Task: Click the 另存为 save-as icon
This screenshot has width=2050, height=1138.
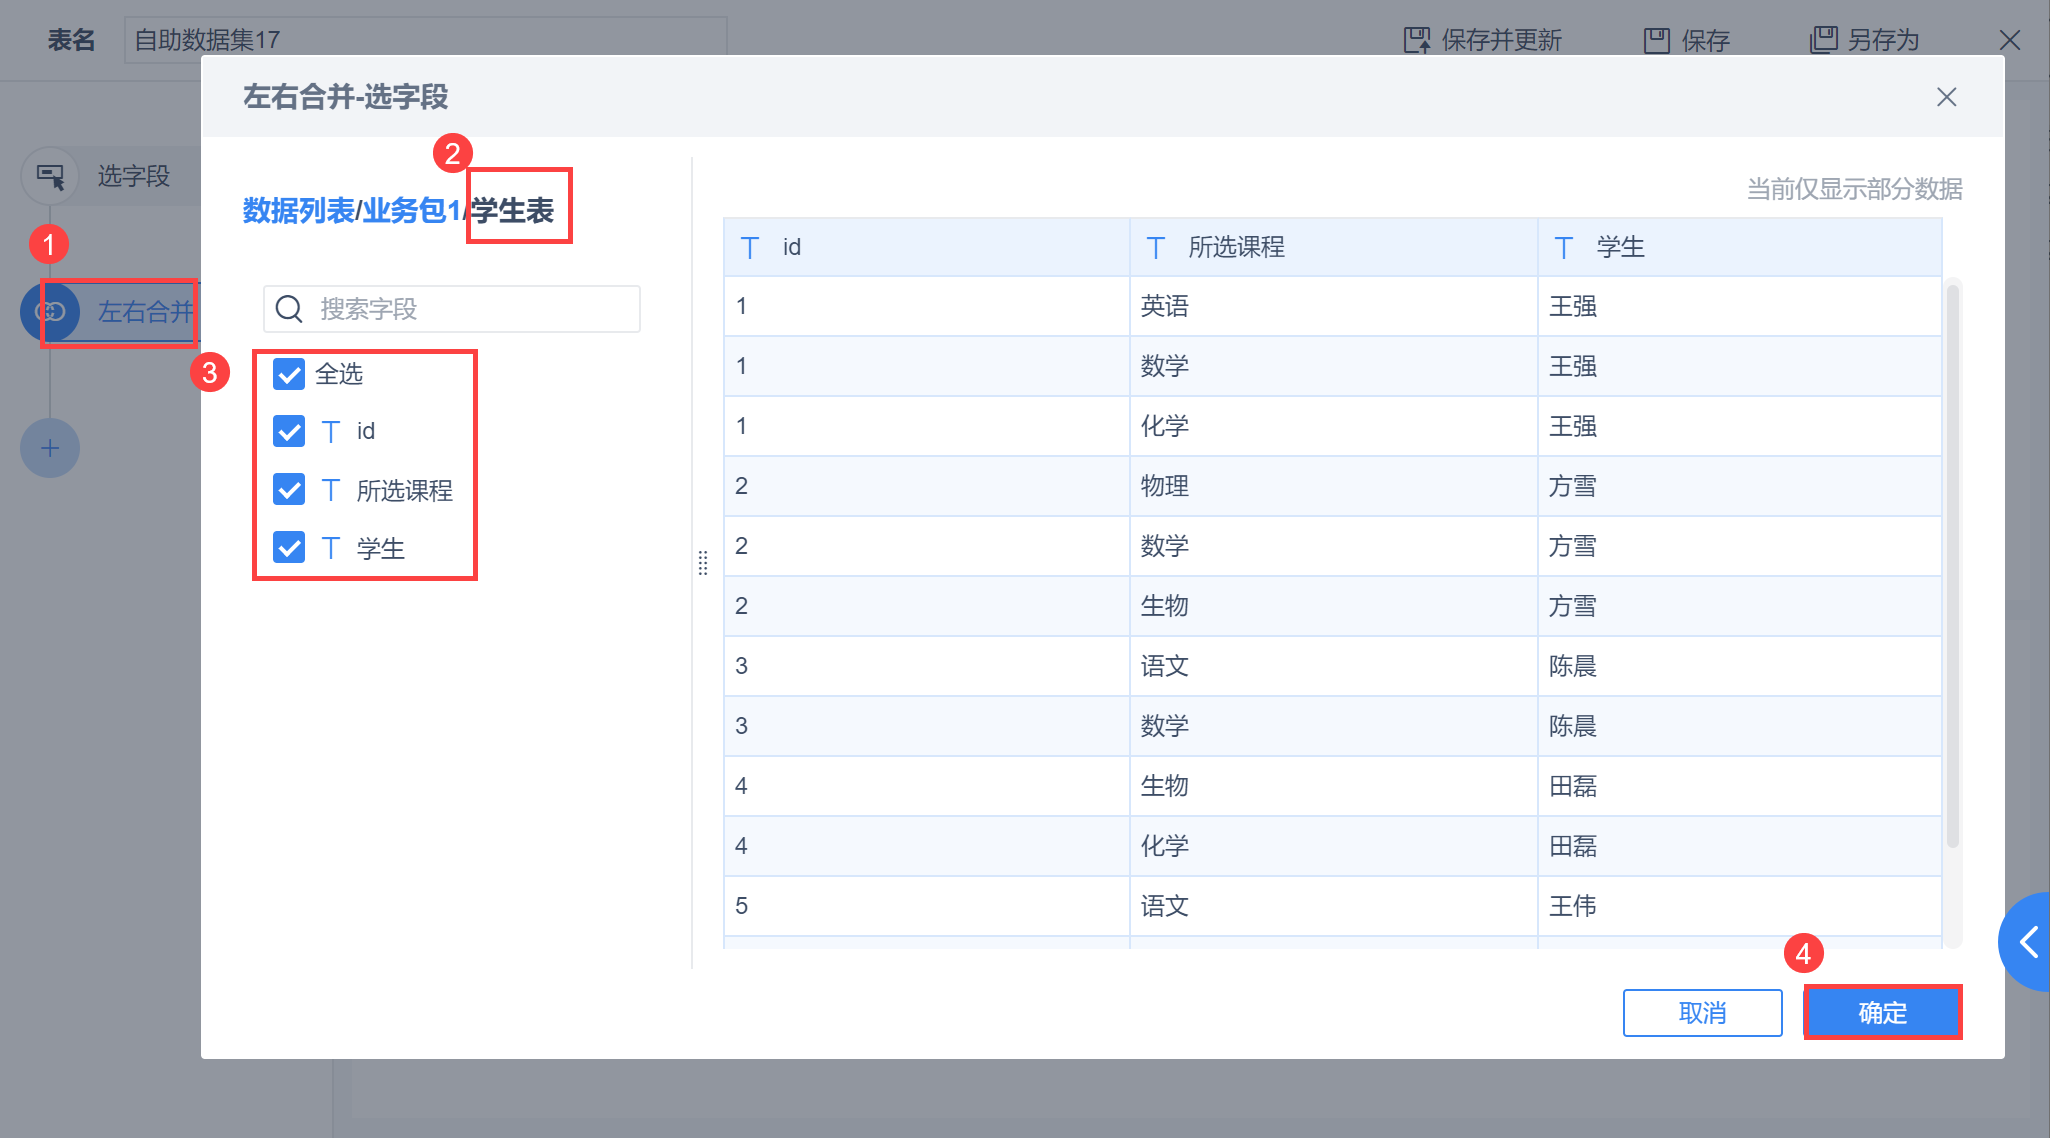Action: (x=1826, y=39)
